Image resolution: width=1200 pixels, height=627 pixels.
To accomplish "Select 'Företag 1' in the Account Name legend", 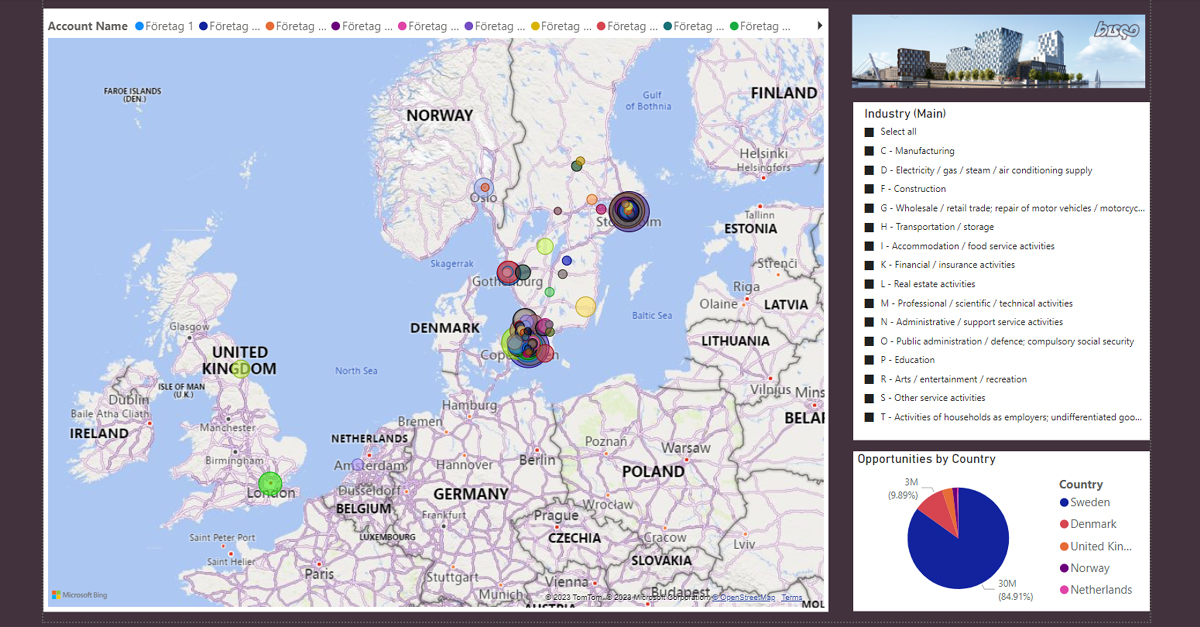I will pyautogui.click(x=163, y=26).
